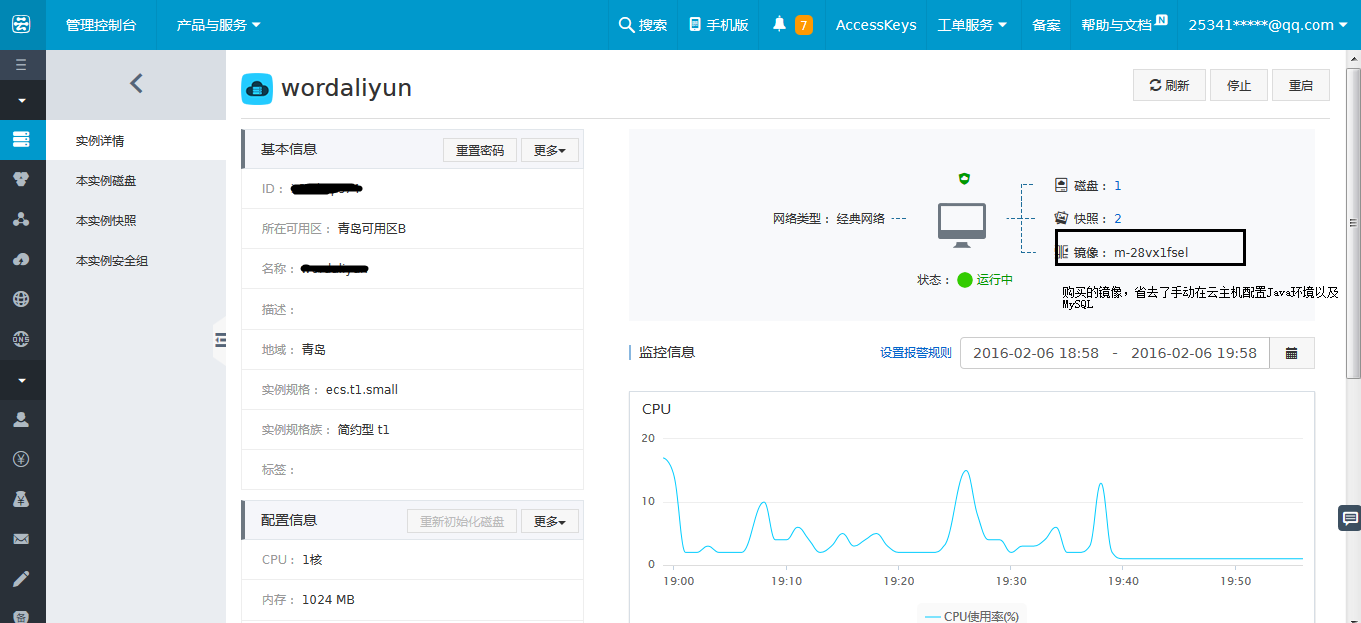The width and height of the screenshot is (1361, 623).
Task: Select 本实例安全组 in the side menu
Action: (x=136, y=261)
